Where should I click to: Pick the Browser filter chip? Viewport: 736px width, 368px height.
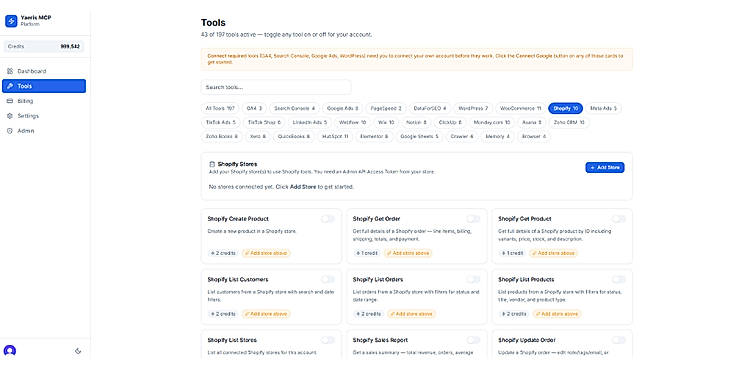[x=534, y=137]
